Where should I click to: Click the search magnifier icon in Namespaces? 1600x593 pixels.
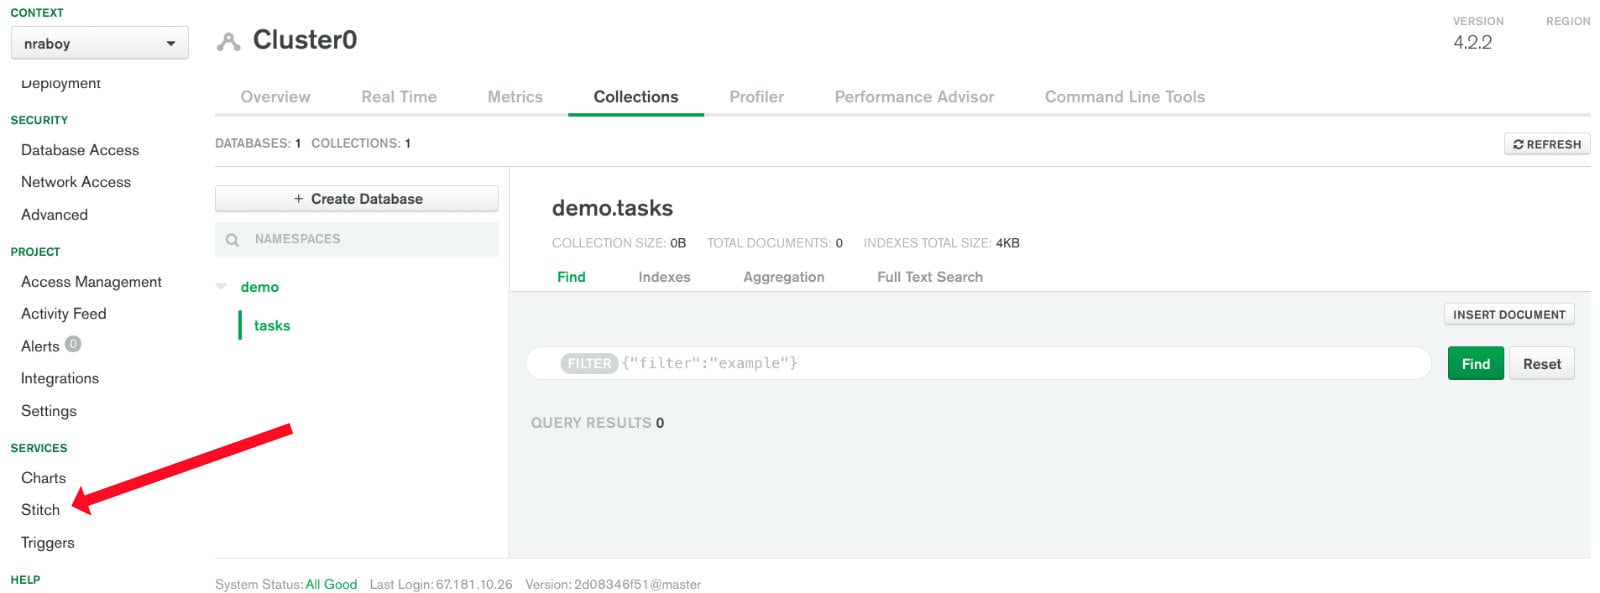(x=233, y=240)
